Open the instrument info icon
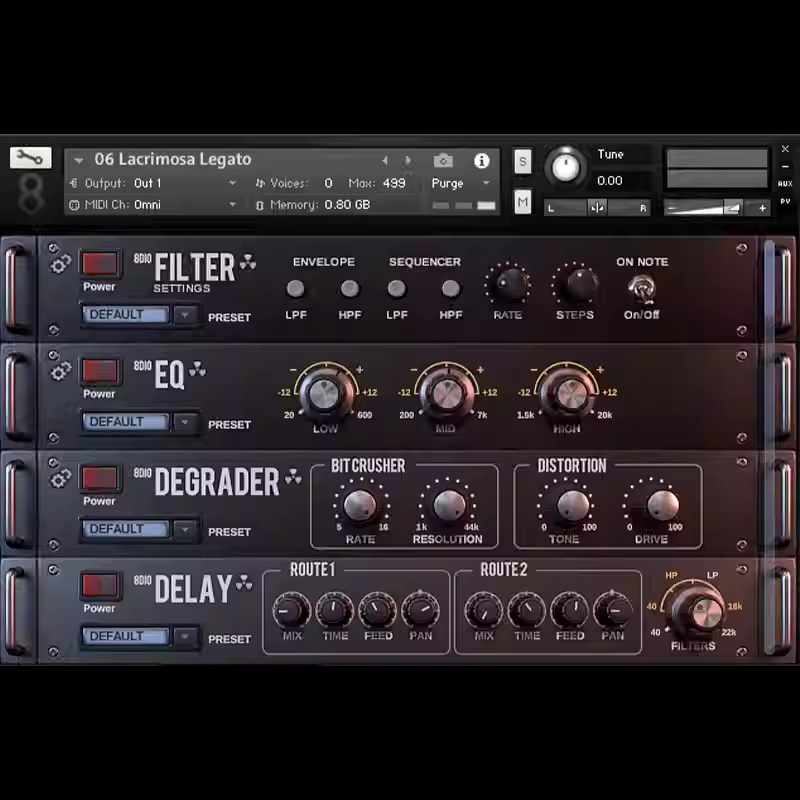 481,161
